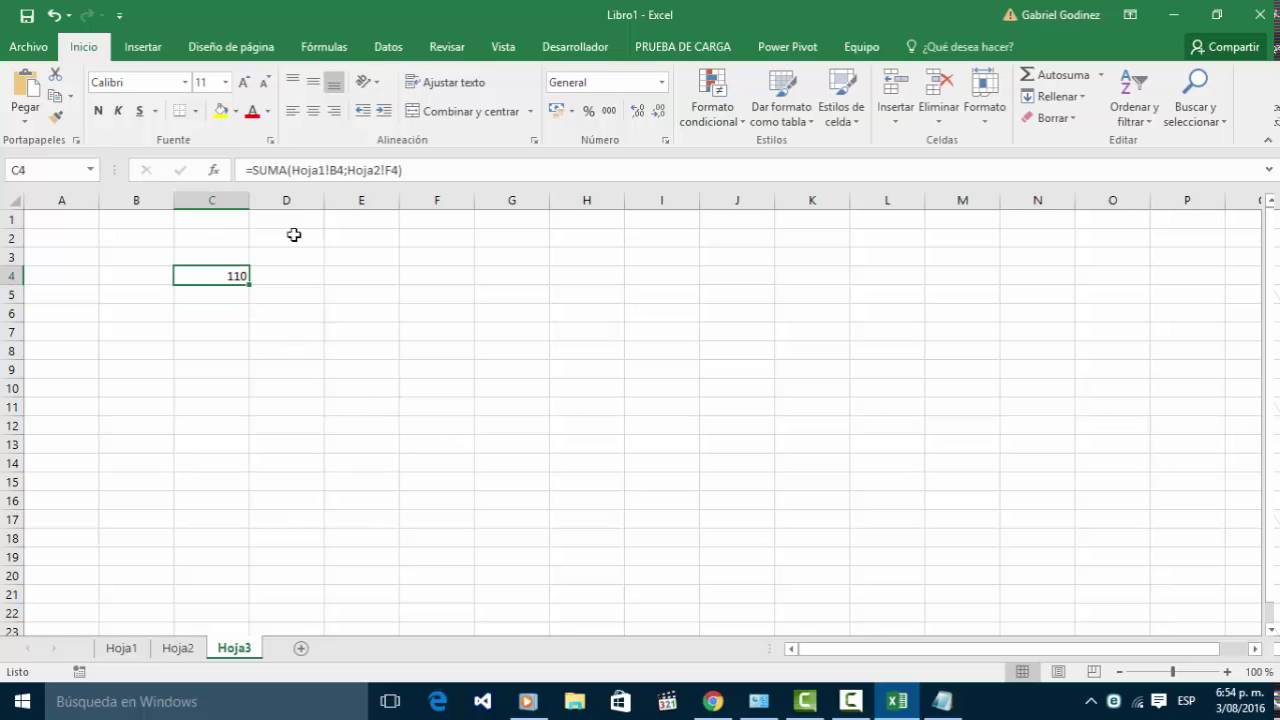Click the zoom out minus button
The image size is (1280, 720).
pos(1119,672)
